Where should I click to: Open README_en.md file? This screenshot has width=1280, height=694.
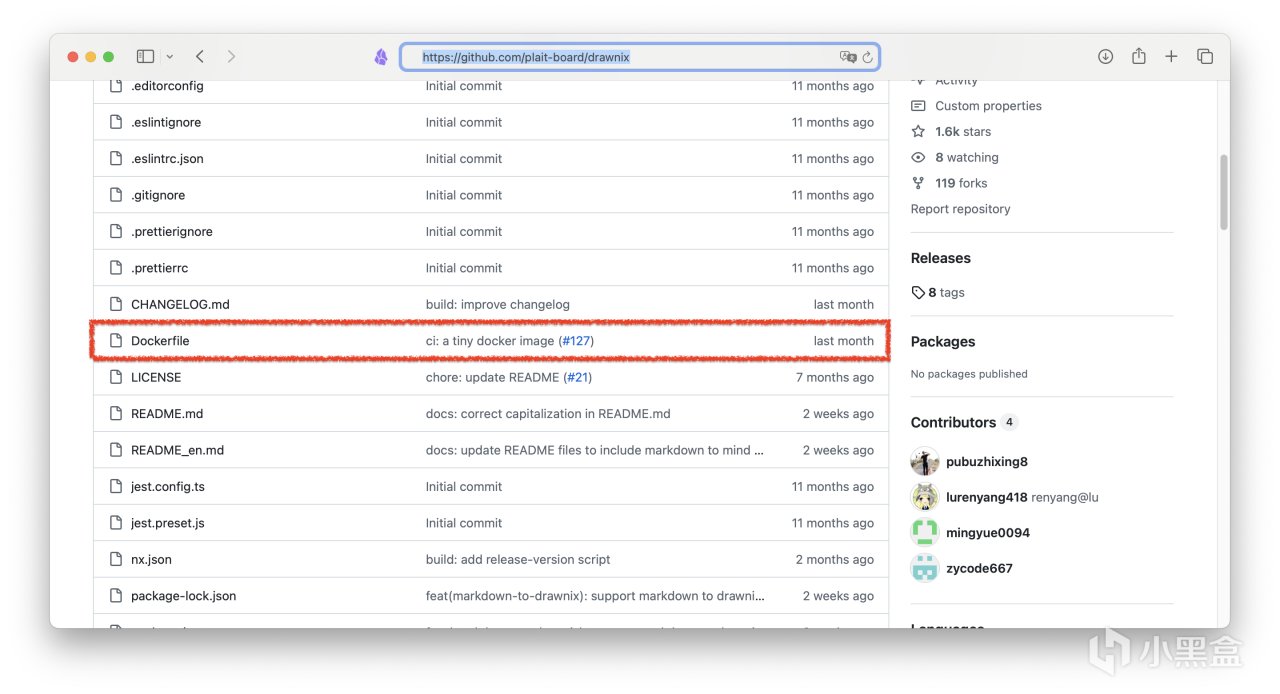[x=178, y=450]
